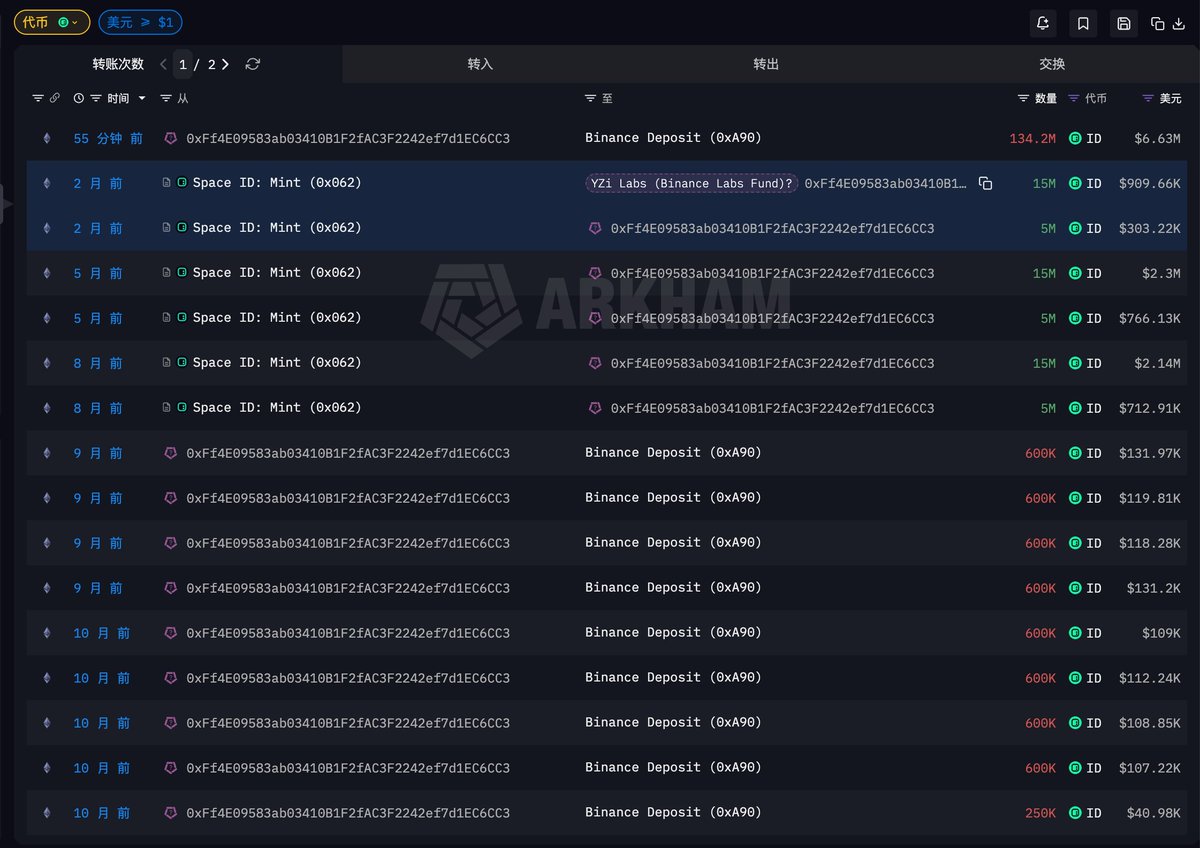Open the sender address on the $118.28K row
Viewport: 1200px width, 848px height.
point(348,543)
